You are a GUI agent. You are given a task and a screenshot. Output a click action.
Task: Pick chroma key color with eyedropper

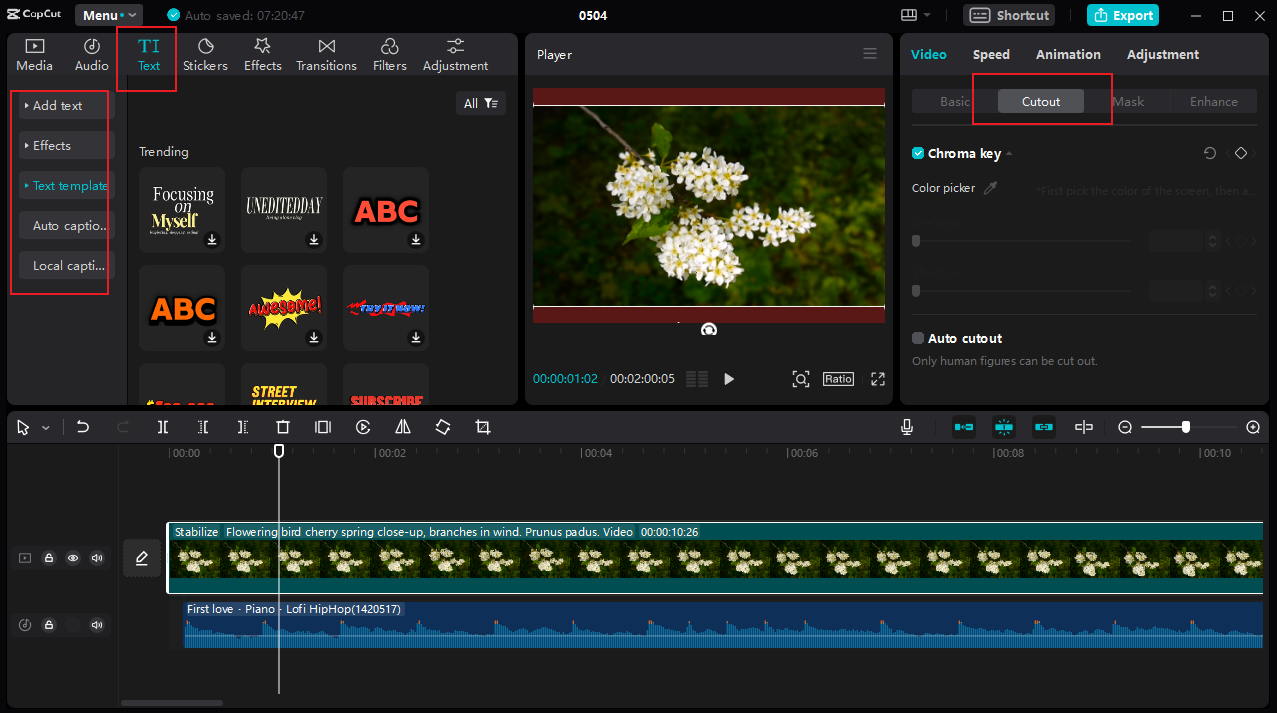point(990,188)
